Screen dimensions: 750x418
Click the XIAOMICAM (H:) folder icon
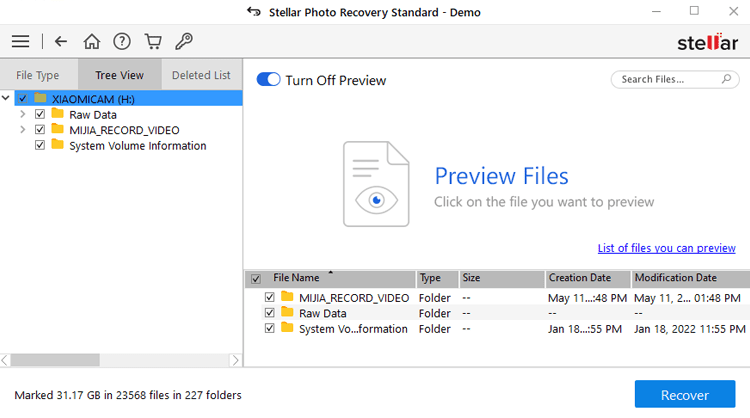(x=40, y=99)
